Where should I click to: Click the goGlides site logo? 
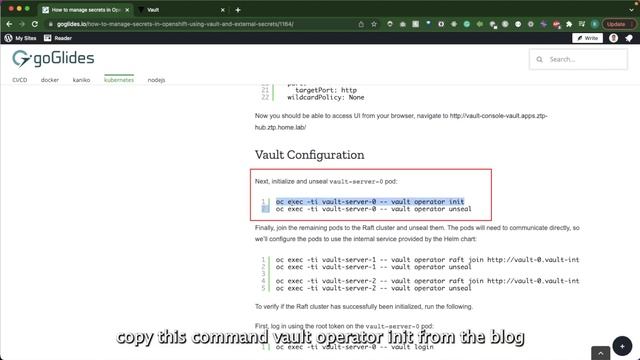coord(53,59)
